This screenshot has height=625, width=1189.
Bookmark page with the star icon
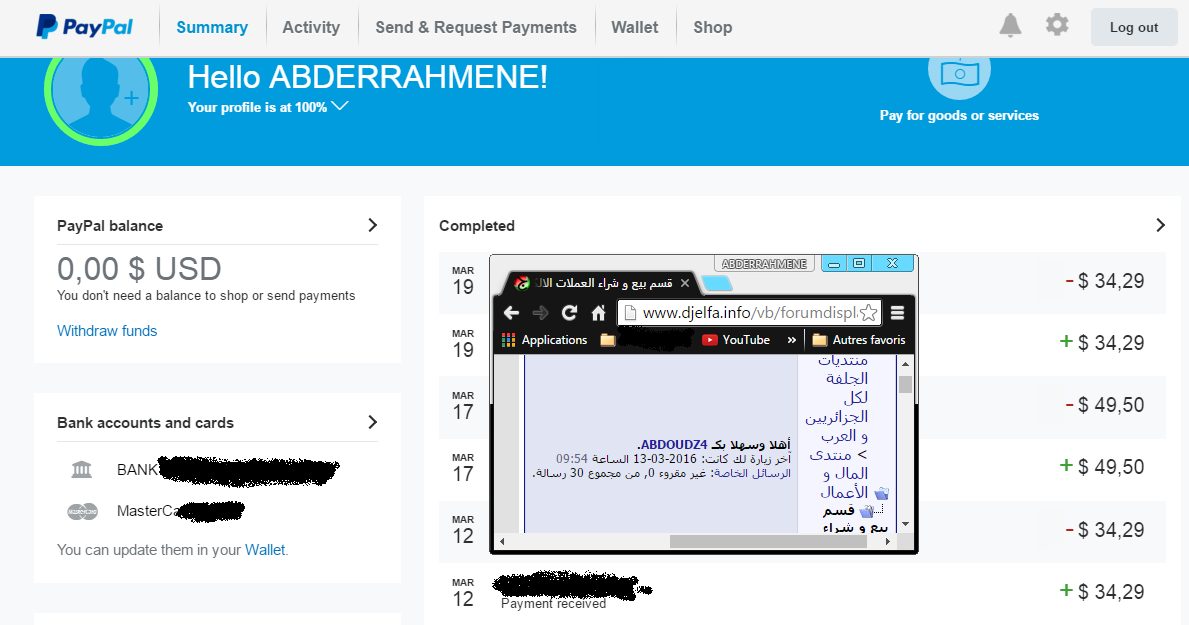pyautogui.click(x=869, y=312)
